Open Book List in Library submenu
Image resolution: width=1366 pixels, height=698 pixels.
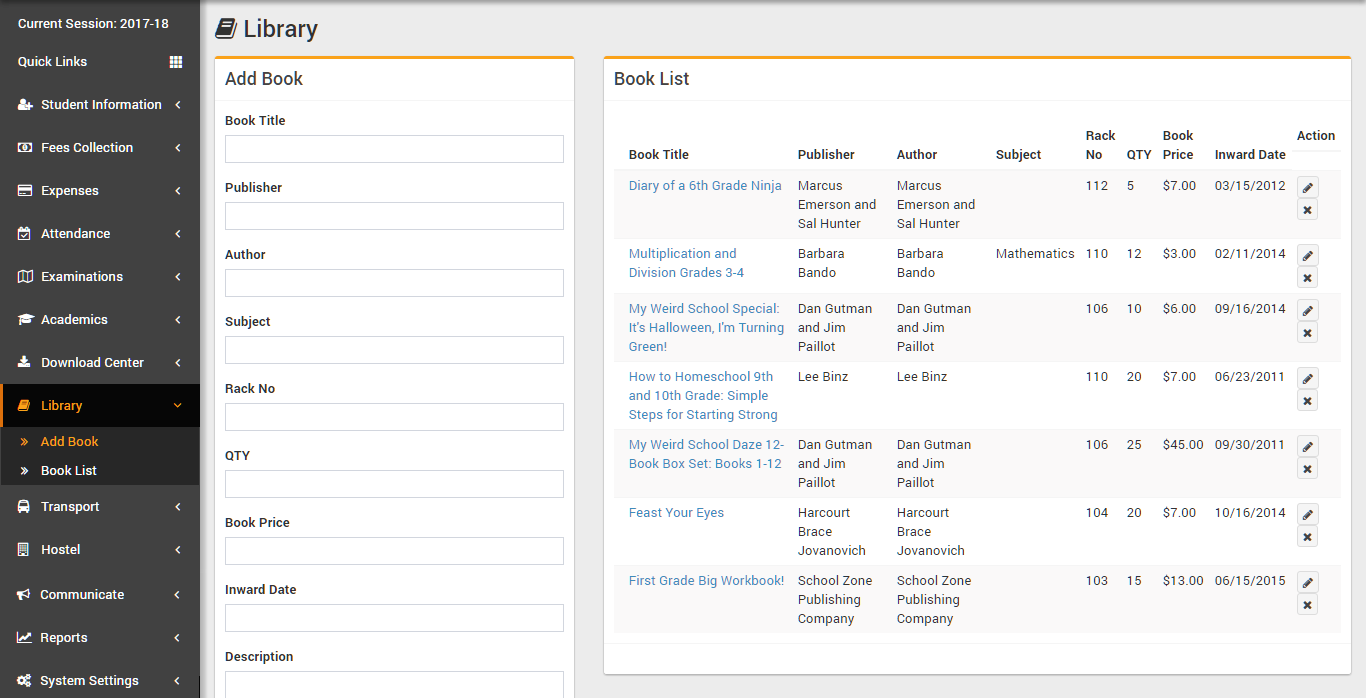click(x=69, y=471)
